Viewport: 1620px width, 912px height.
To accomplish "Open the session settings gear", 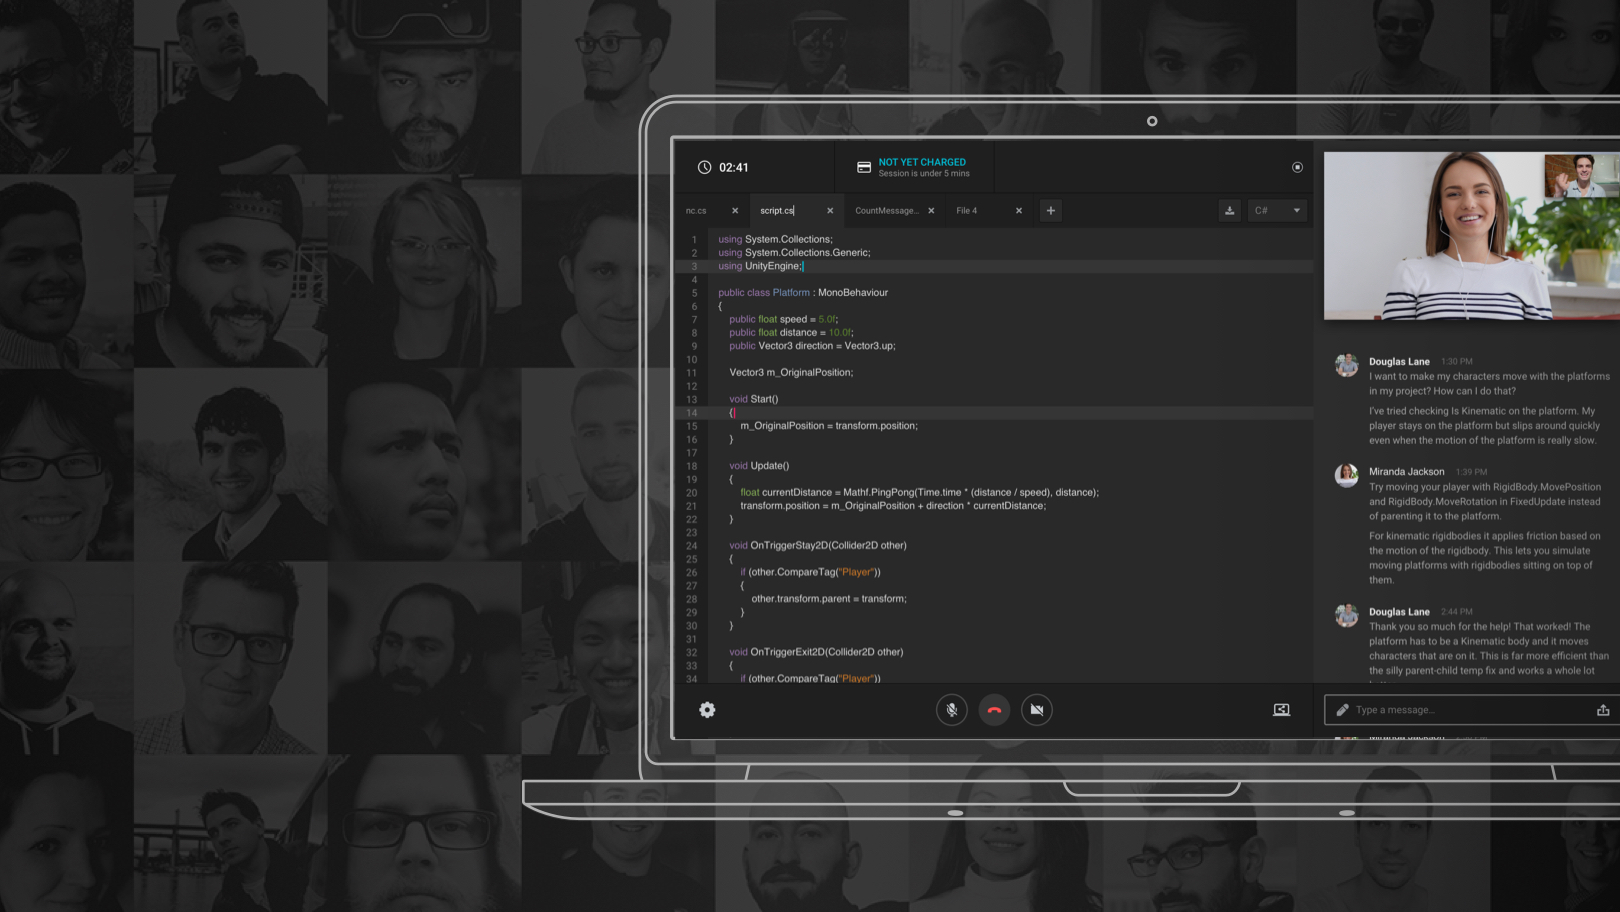I will 707,710.
